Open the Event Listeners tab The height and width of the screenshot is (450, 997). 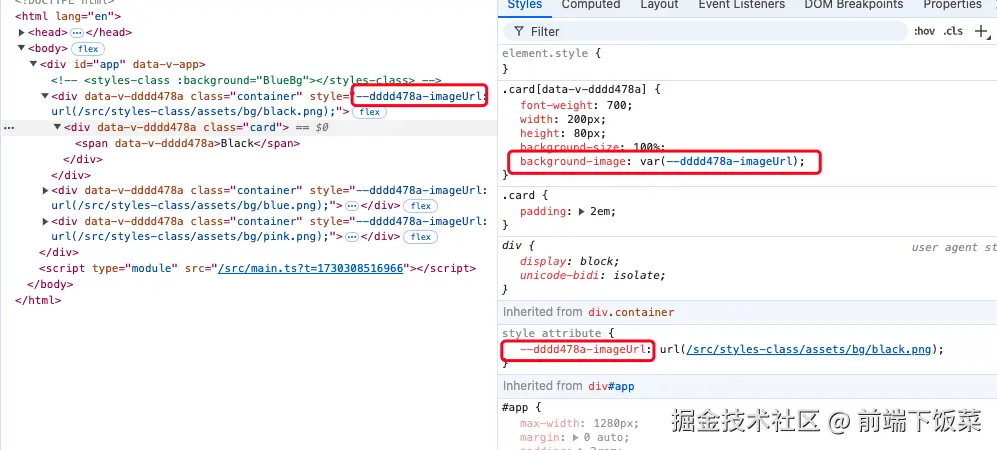(x=739, y=5)
